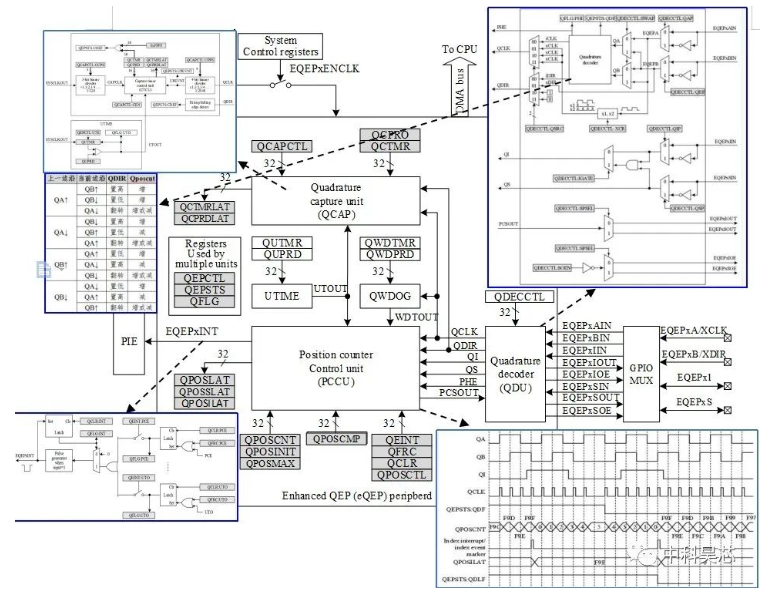
Task: Click the GPIO MUX block
Action: (641, 374)
